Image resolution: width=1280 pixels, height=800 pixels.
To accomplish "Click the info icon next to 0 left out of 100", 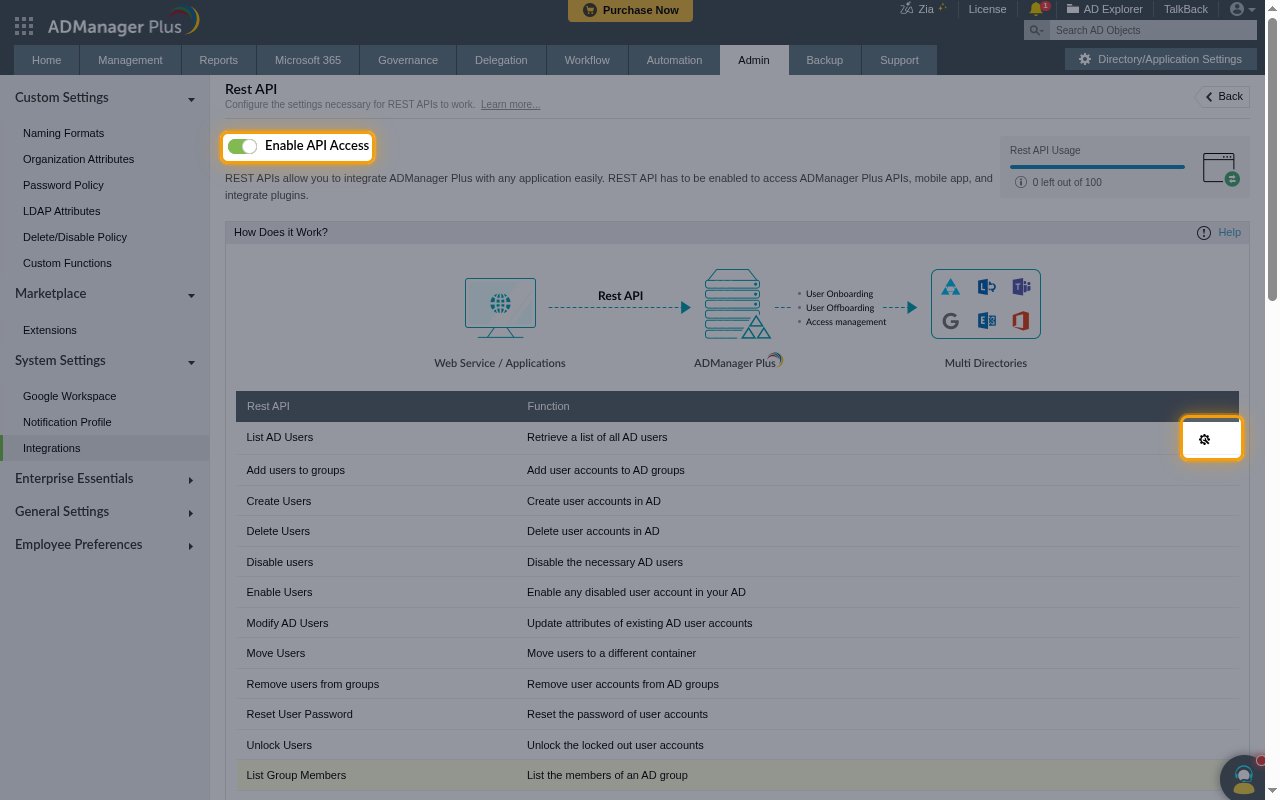I will pyautogui.click(x=1021, y=182).
